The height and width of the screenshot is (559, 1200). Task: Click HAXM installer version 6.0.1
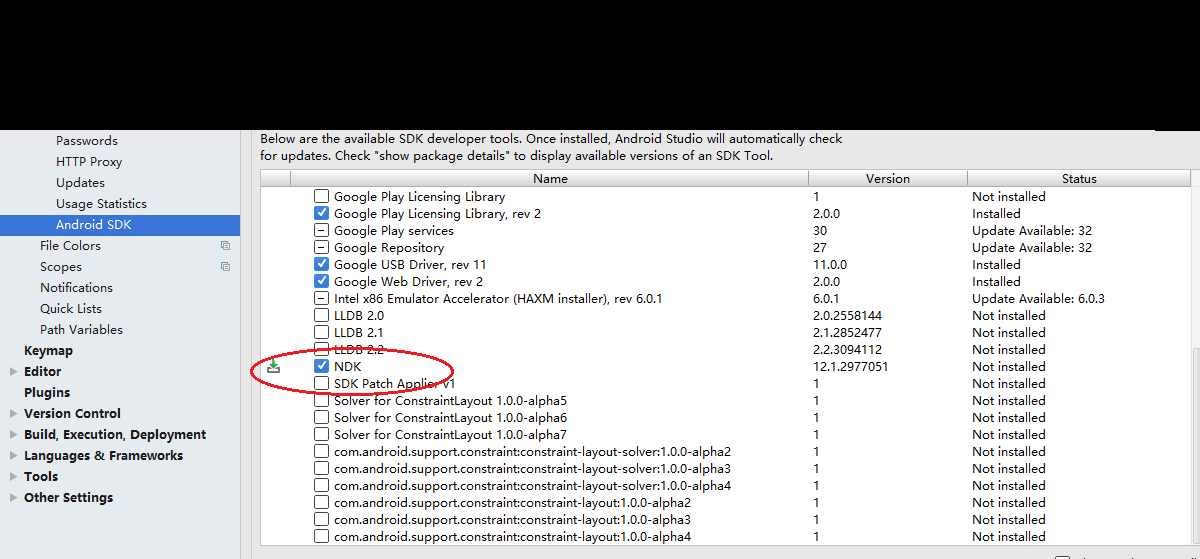click(826, 299)
